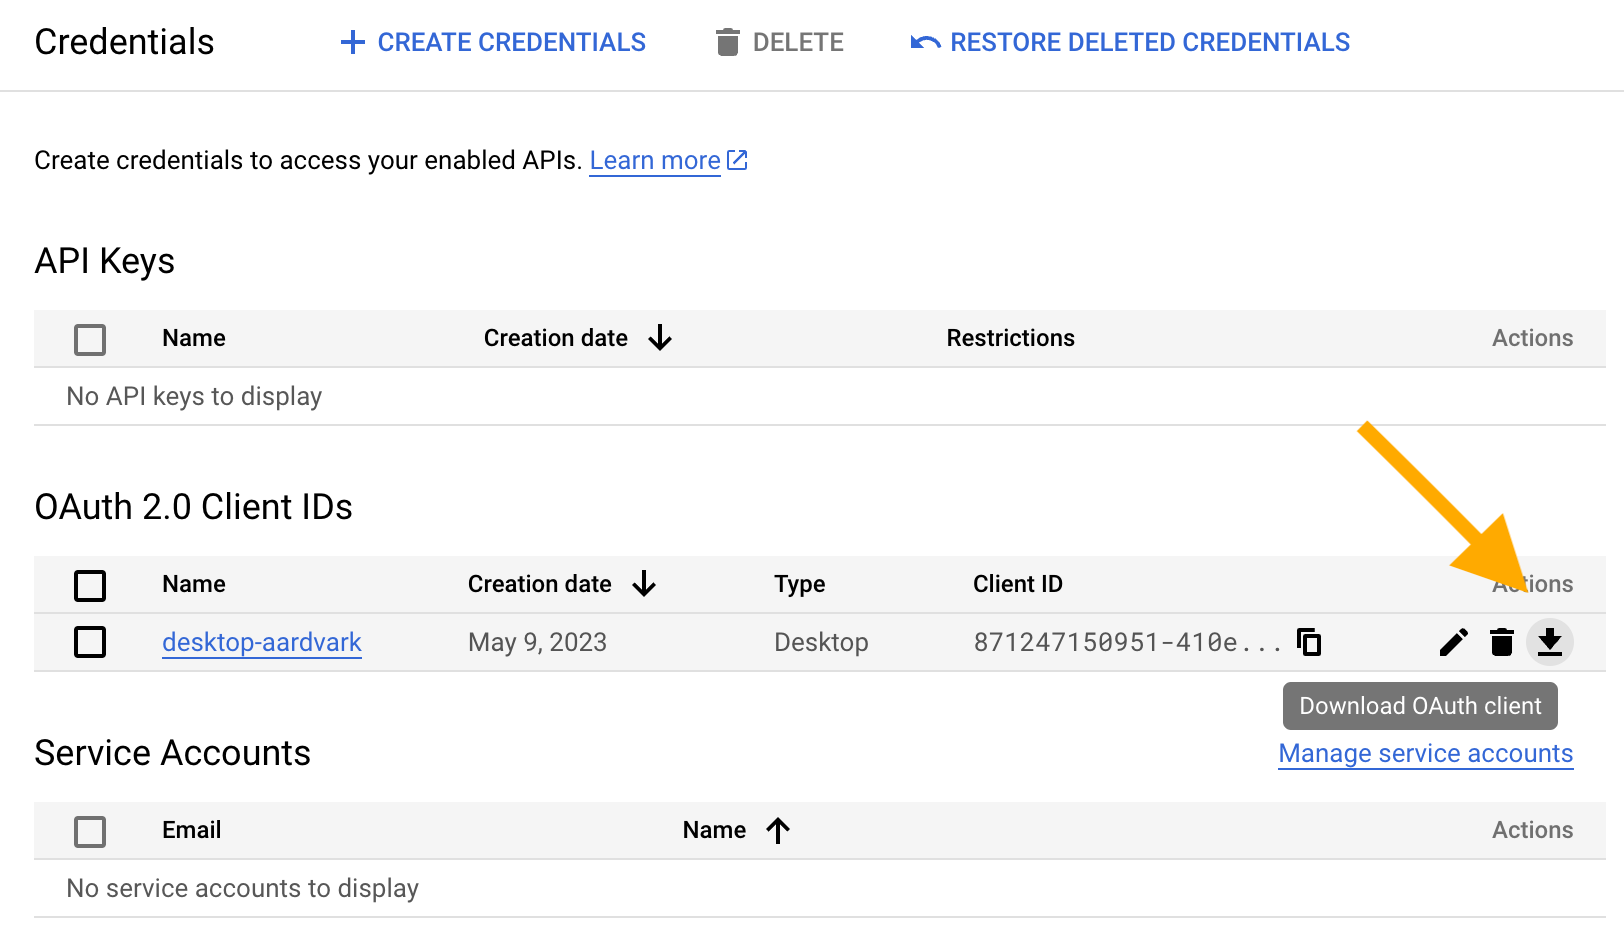Image resolution: width=1624 pixels, height=944 pixels.
Task: Open Learn more external link icon
Action: tap(737, 159)
